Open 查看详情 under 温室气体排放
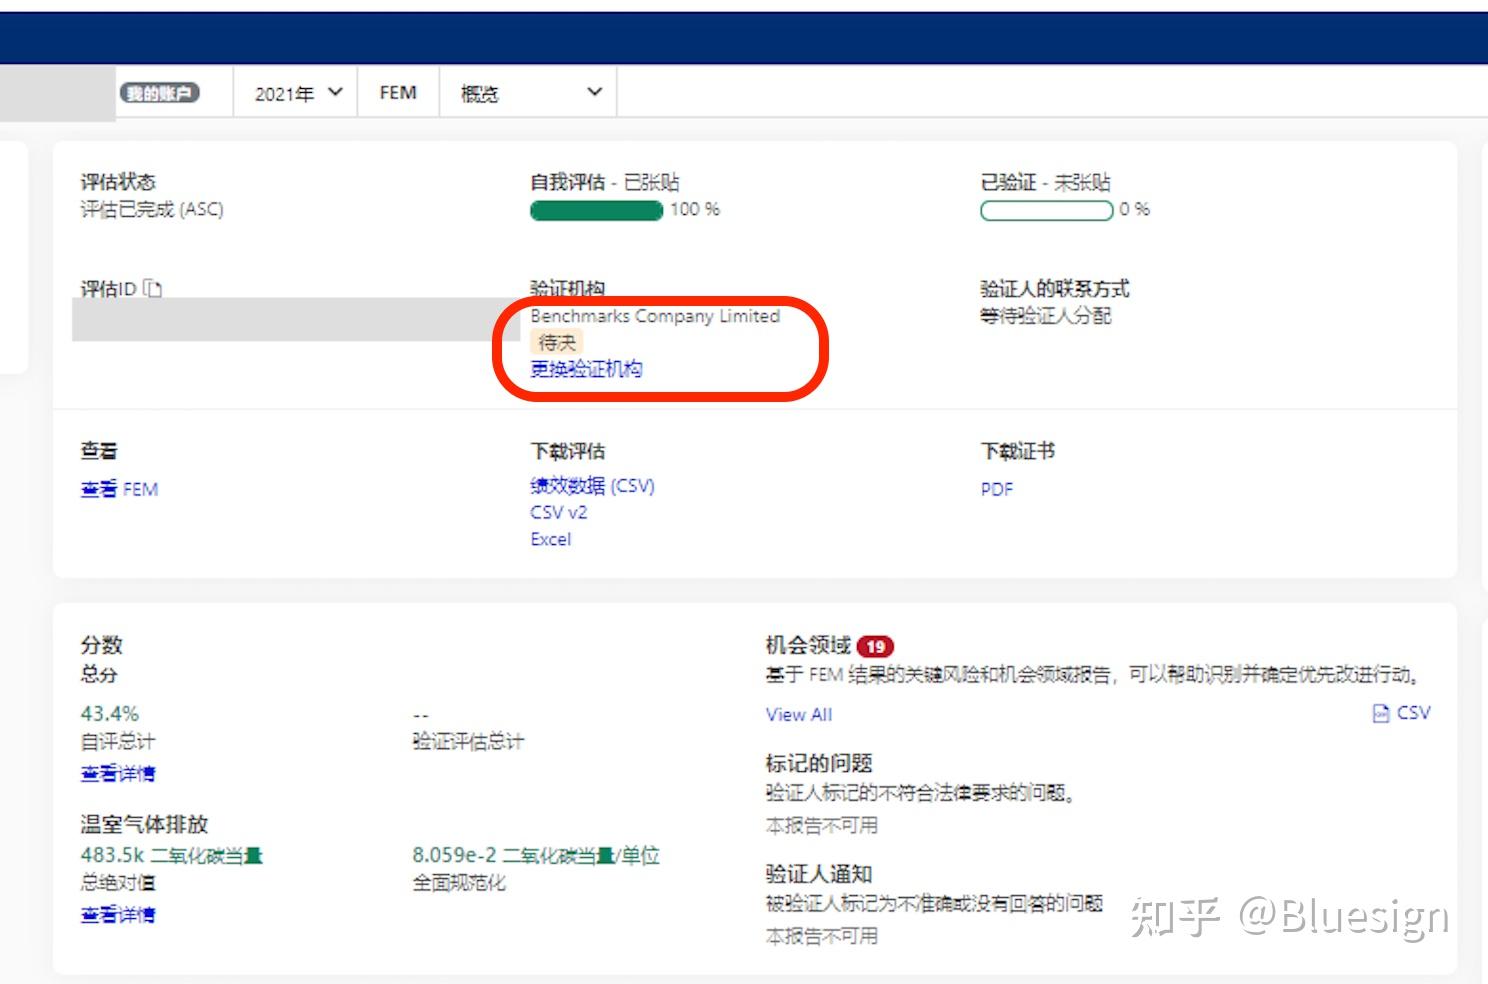The width and height of the screenshot is (1488, 984). point(117,915)
